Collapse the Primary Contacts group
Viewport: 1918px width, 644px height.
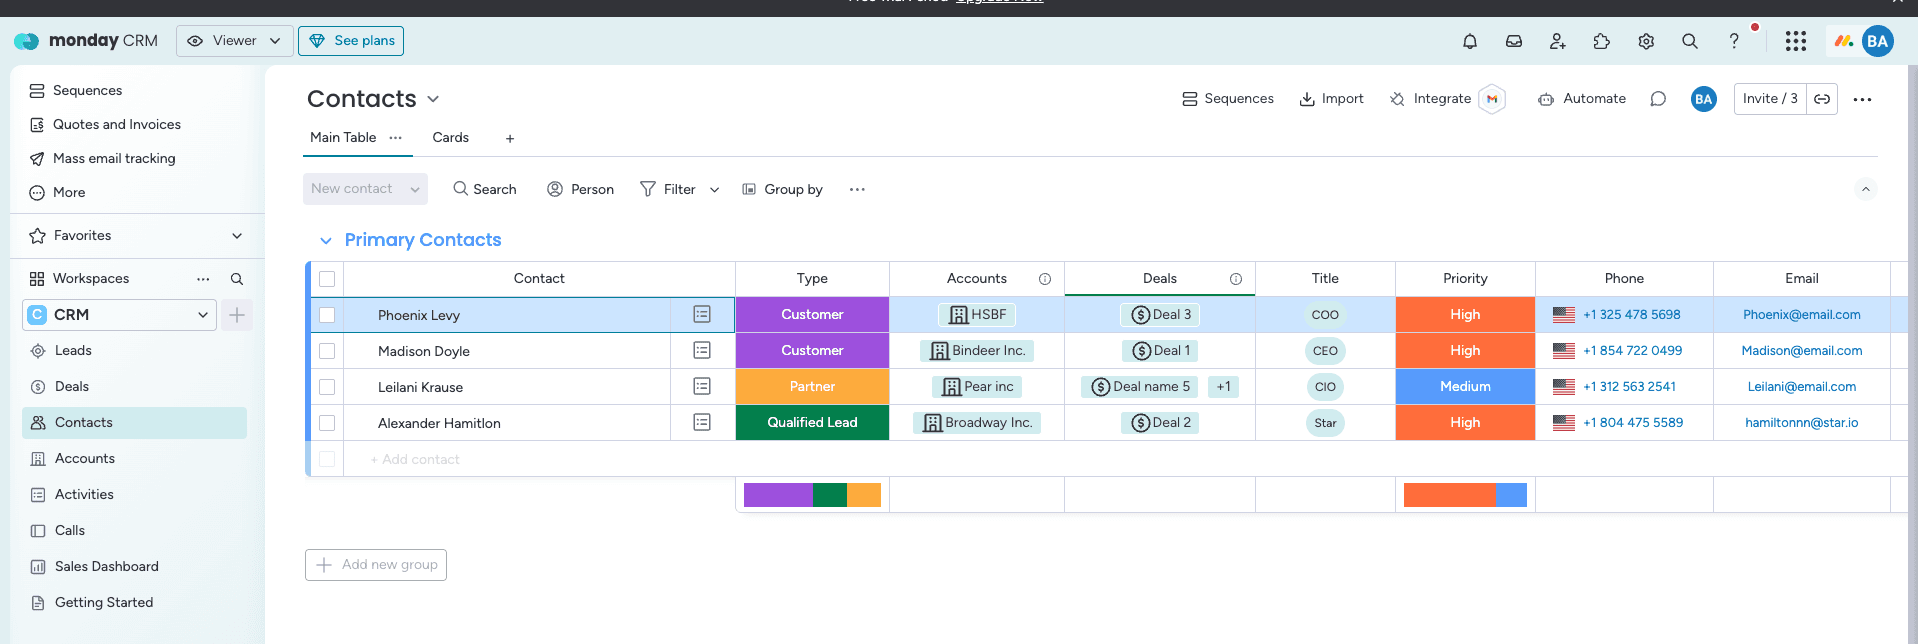coord(325,241)
